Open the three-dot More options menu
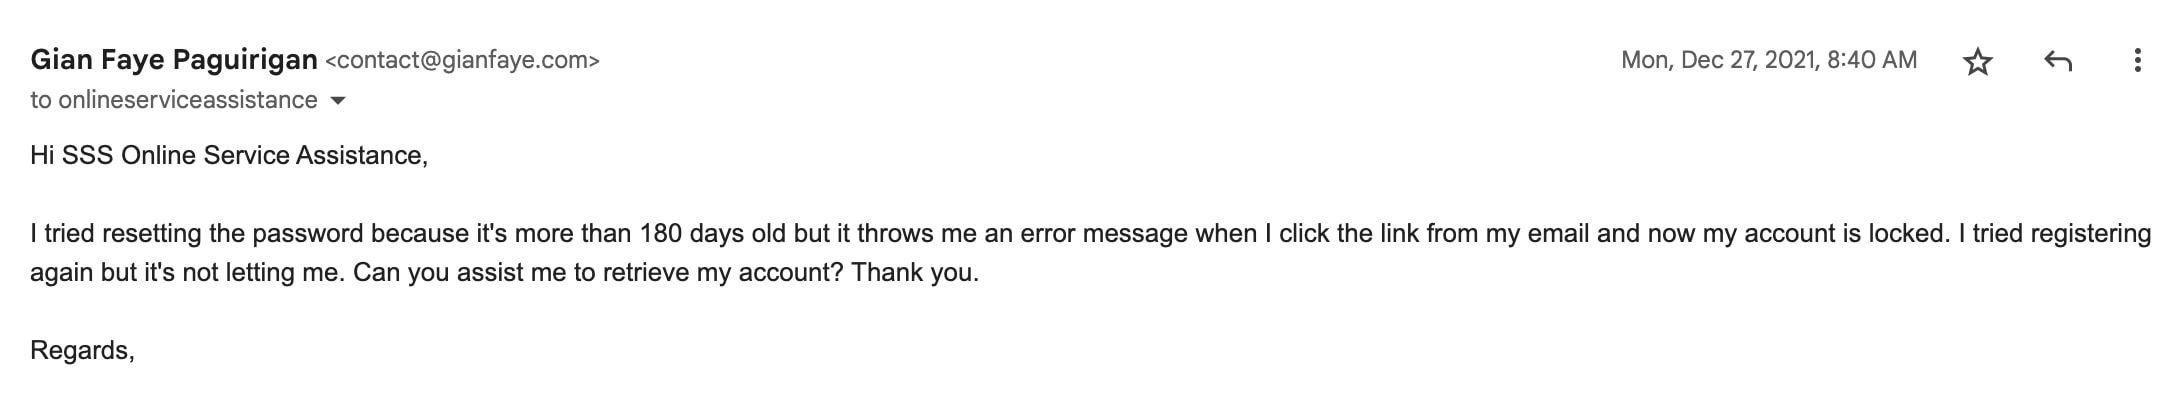 2137,60
